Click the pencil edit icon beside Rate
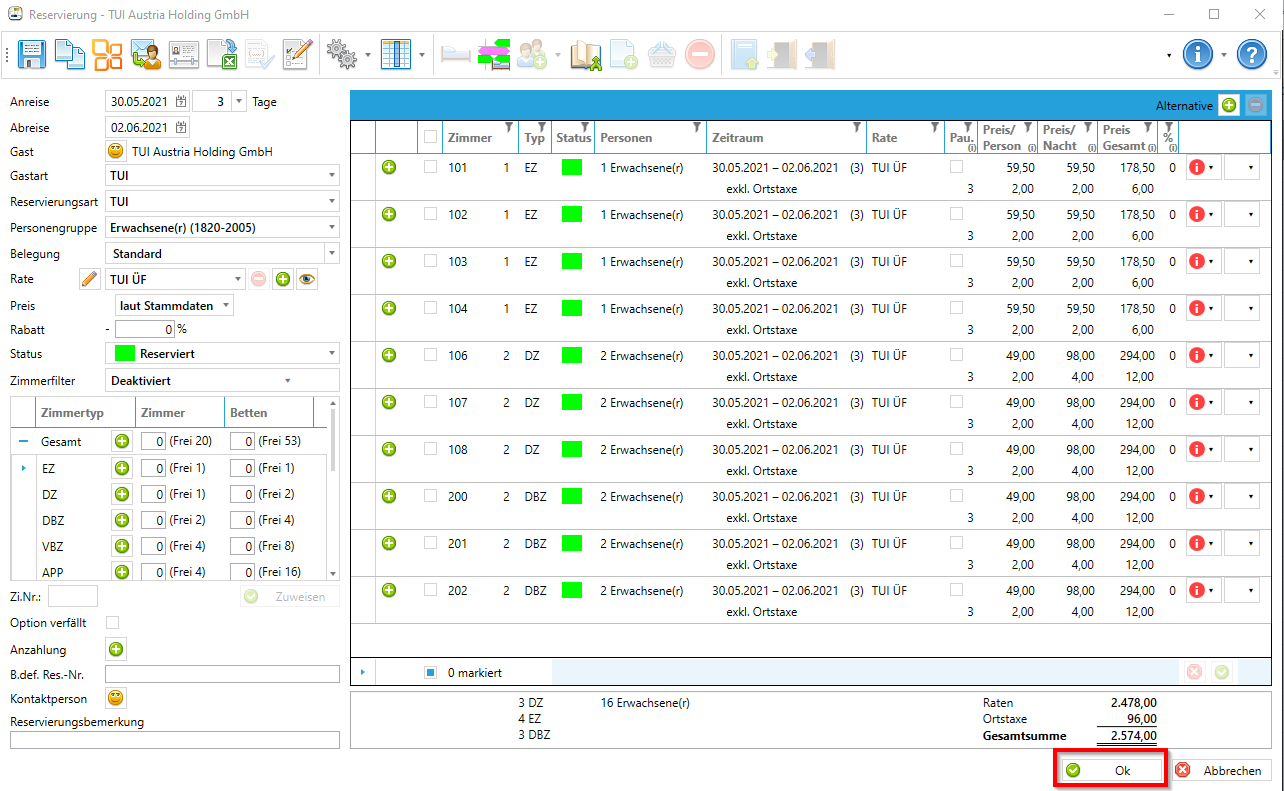 tap(90, 279)
